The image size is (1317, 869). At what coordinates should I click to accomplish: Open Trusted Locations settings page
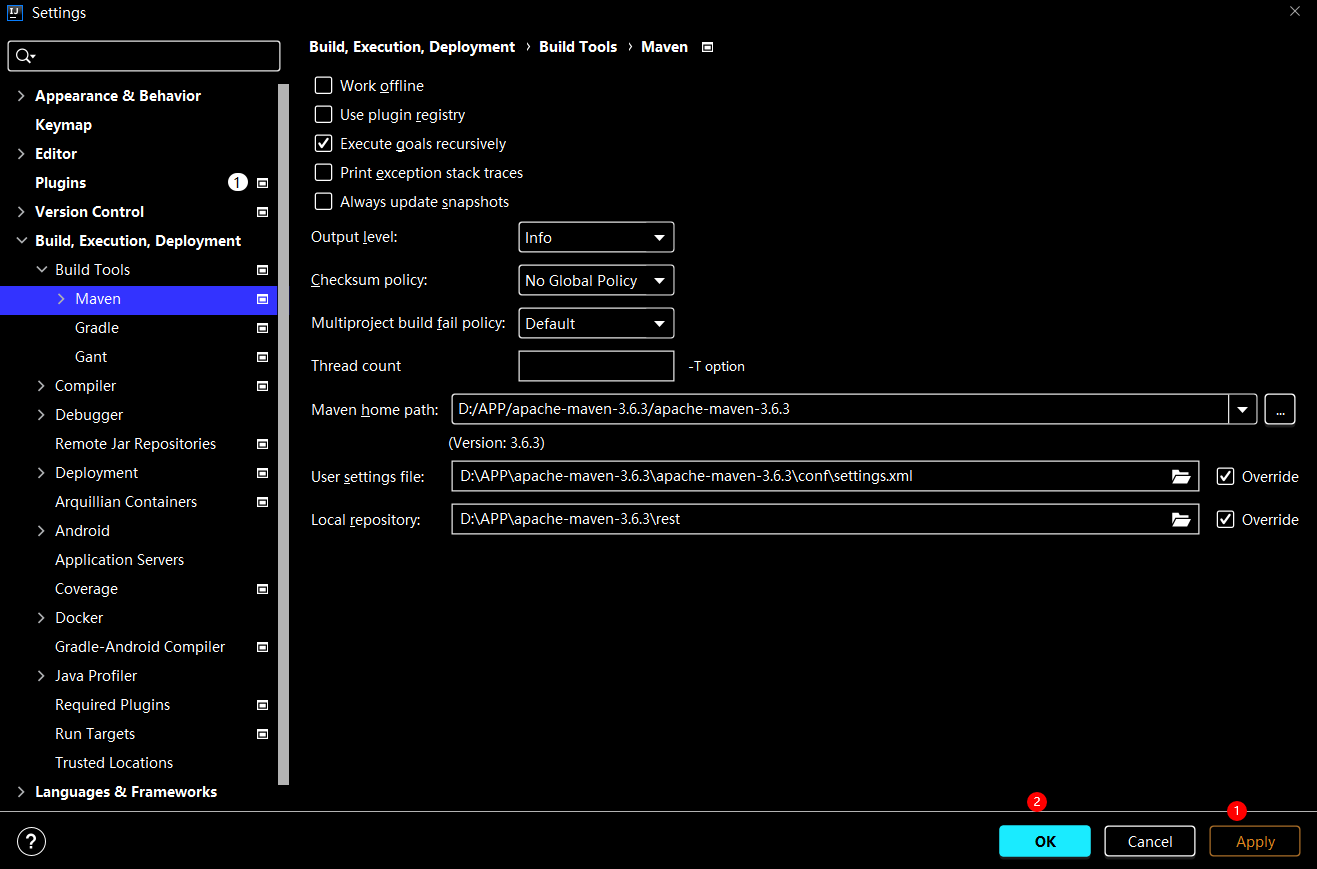[114, 763]
